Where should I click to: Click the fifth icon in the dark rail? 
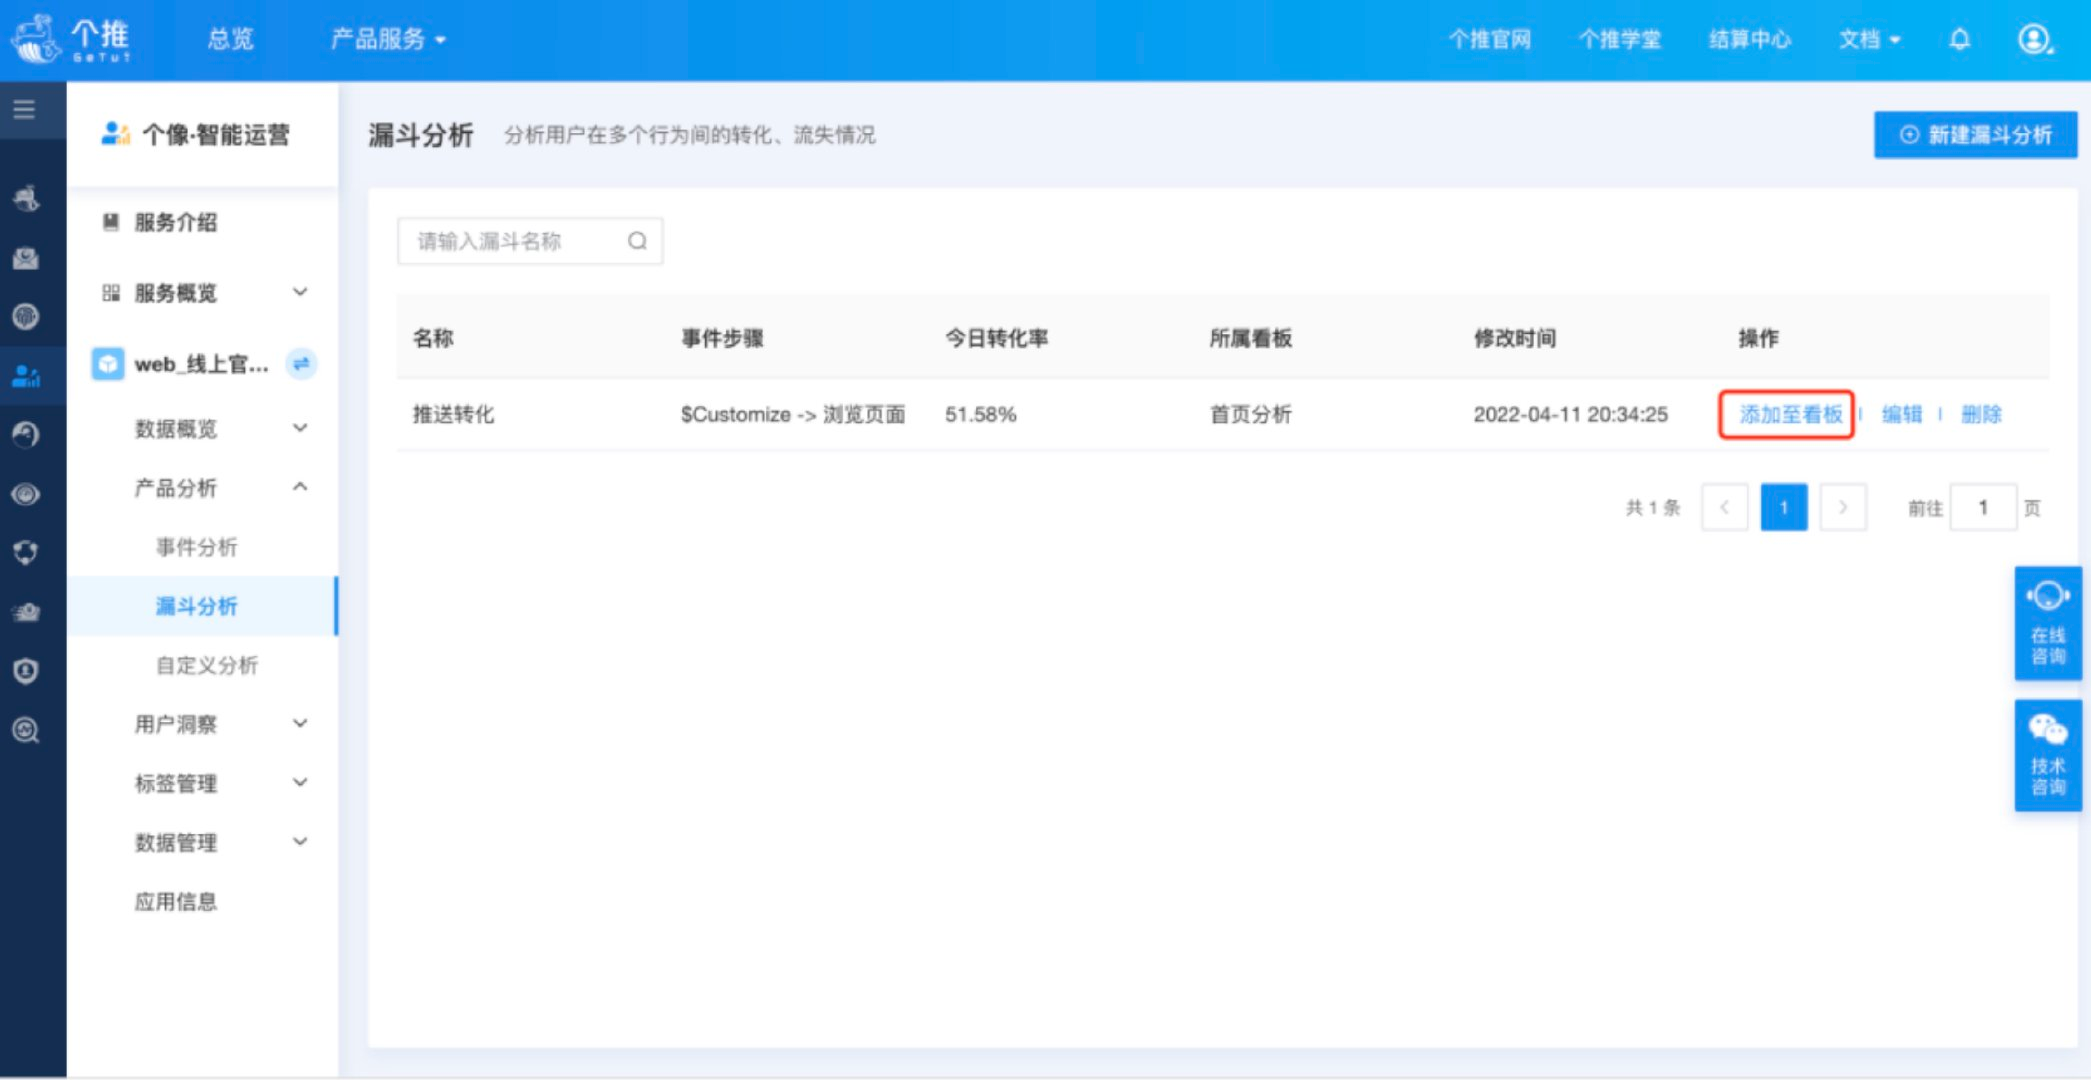click(26, 434)
